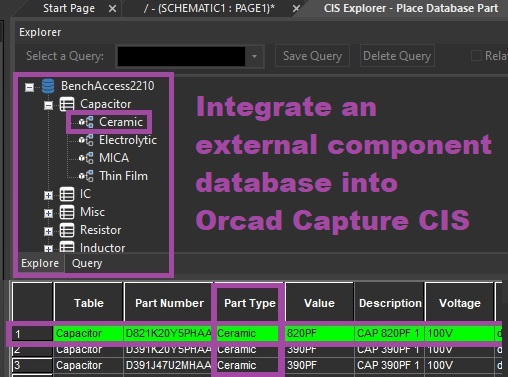Click the Select a Query input field

coord(182,56)
